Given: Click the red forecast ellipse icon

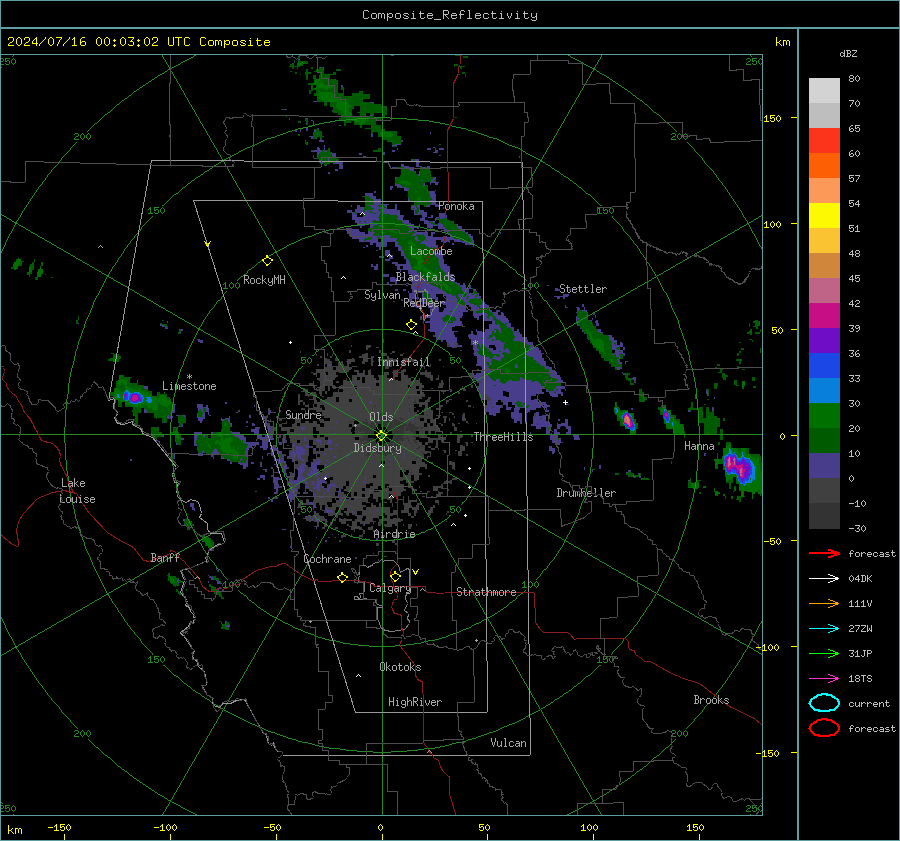Looking at the screenshot, I should coord(824,728).
